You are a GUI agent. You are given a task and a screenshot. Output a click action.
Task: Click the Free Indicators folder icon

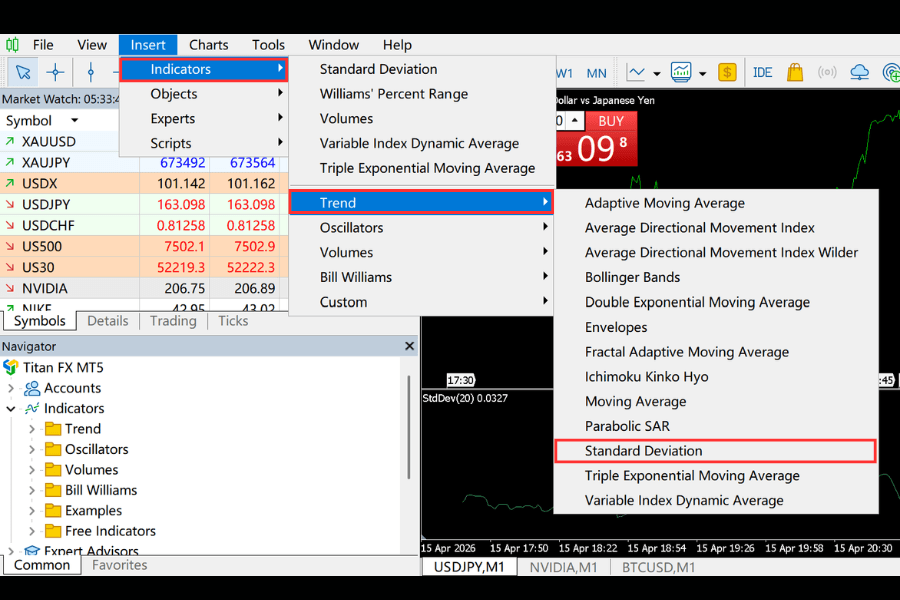[x=53, y=531]
